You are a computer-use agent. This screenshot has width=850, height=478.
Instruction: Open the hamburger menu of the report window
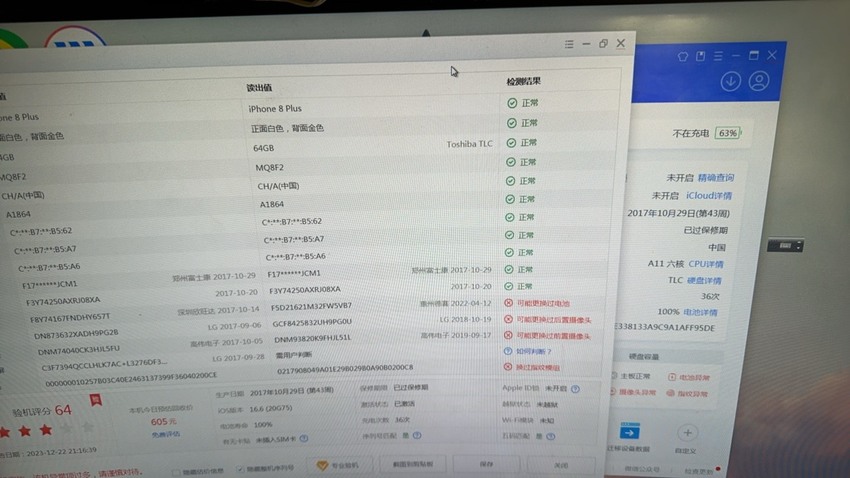click(569, 44)
